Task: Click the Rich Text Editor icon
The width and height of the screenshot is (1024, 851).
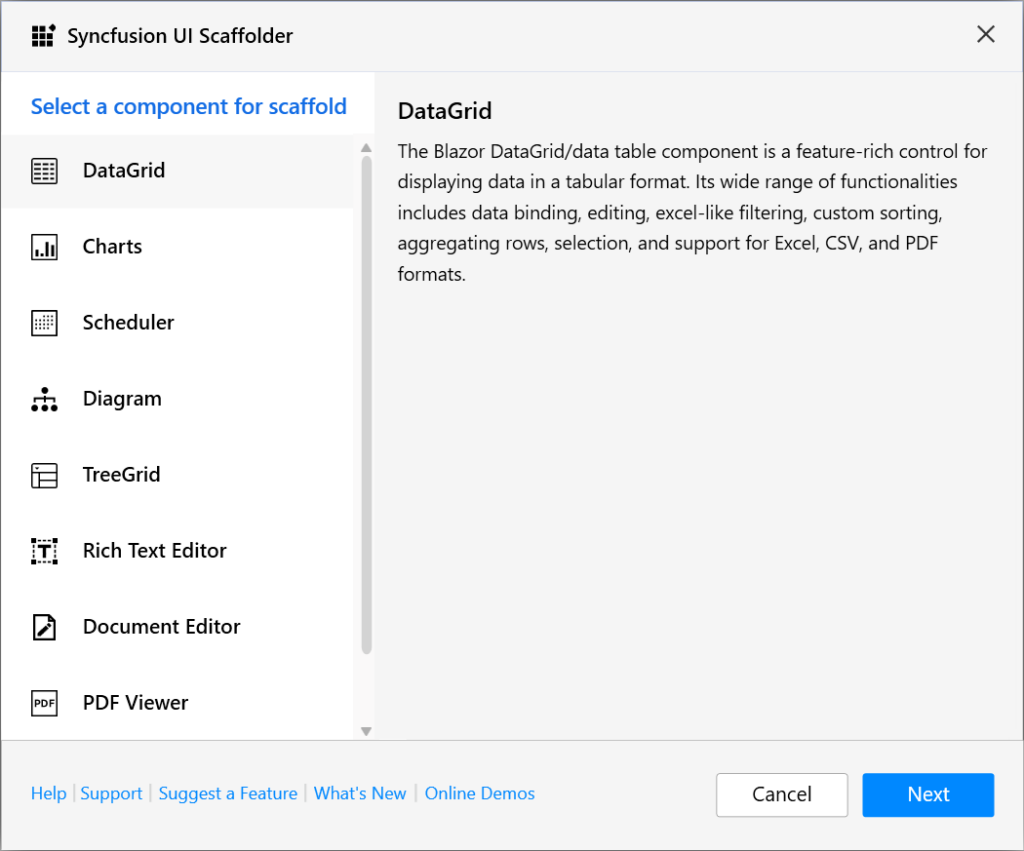Action: click(x=44, y=550)
